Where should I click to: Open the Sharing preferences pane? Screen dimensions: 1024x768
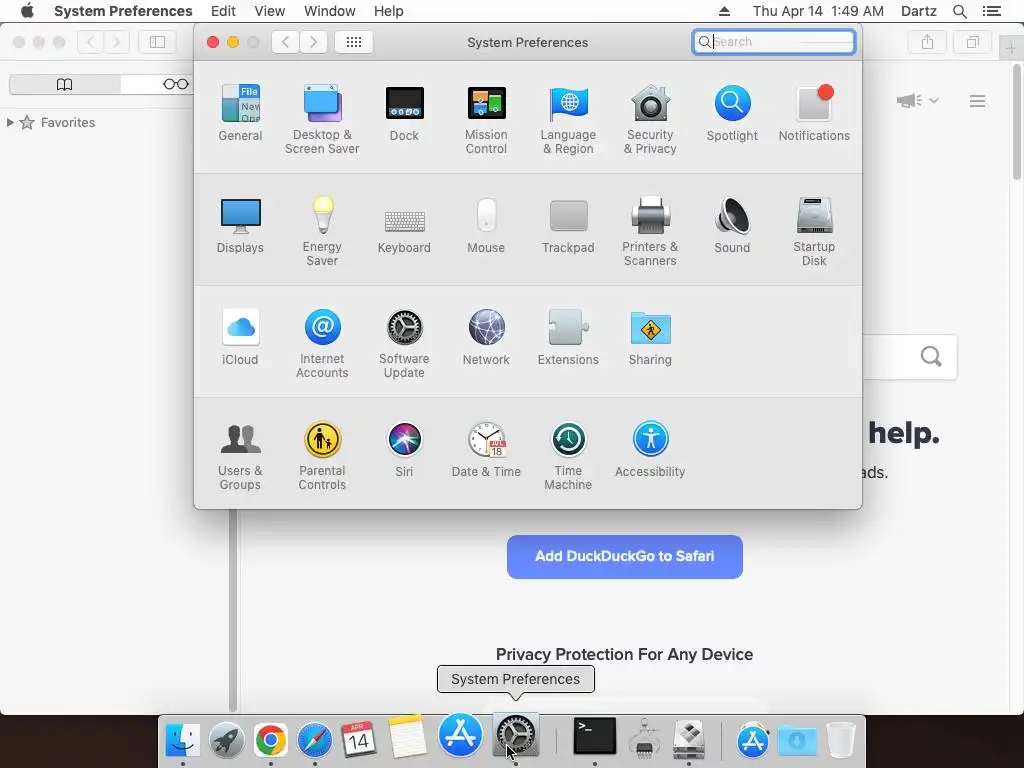(650, 337)
